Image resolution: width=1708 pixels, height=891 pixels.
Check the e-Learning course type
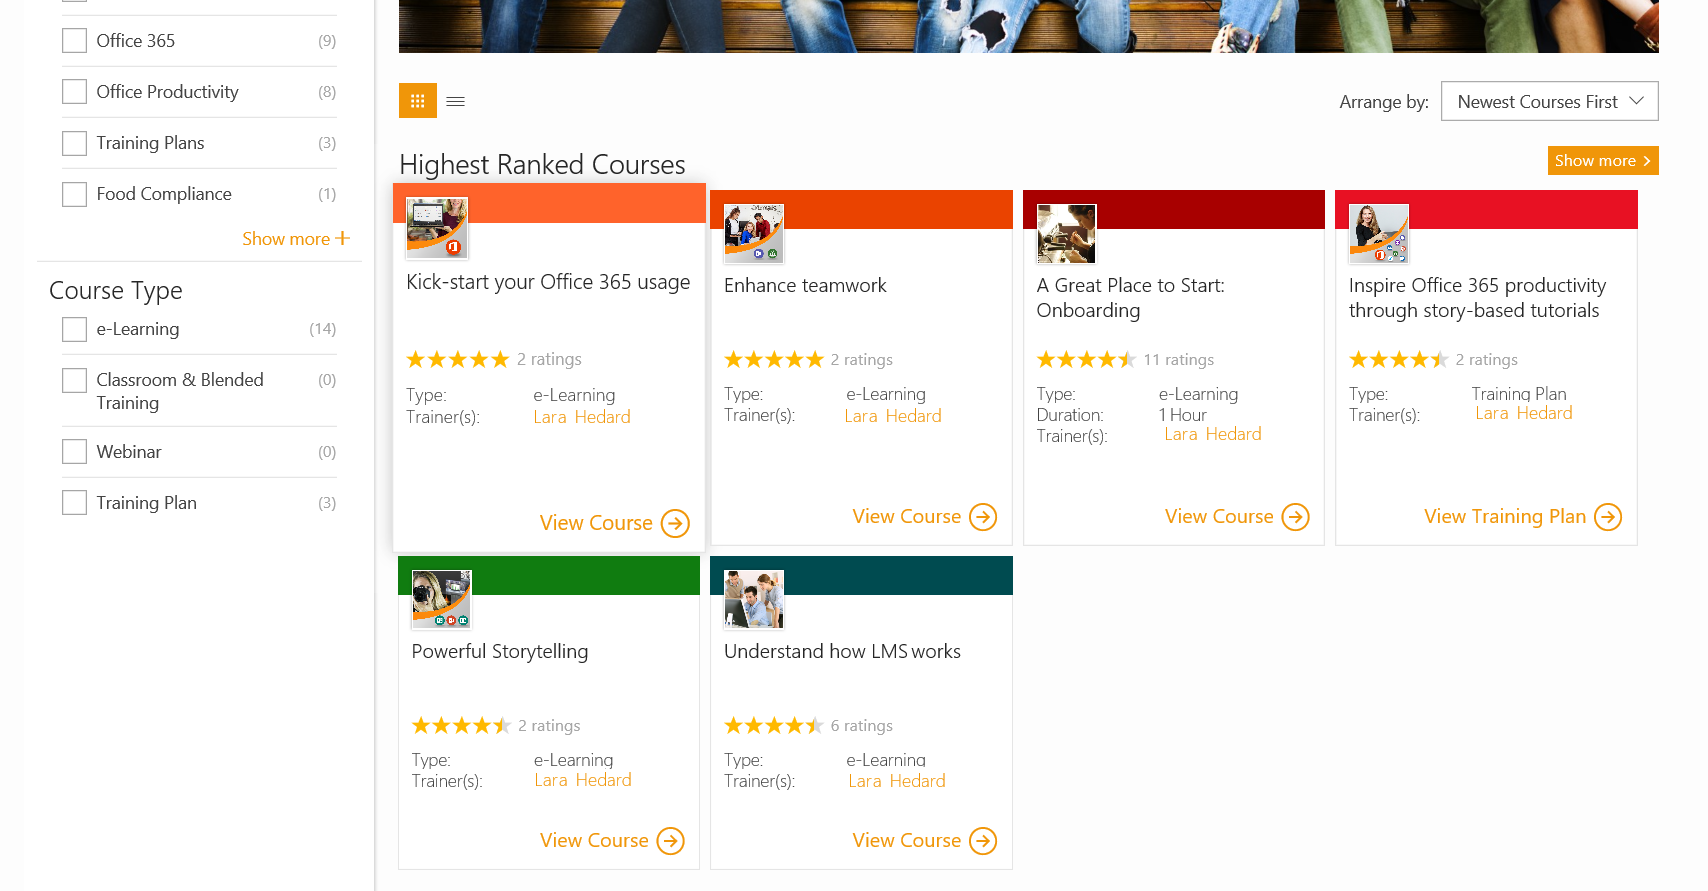point(74,329)
